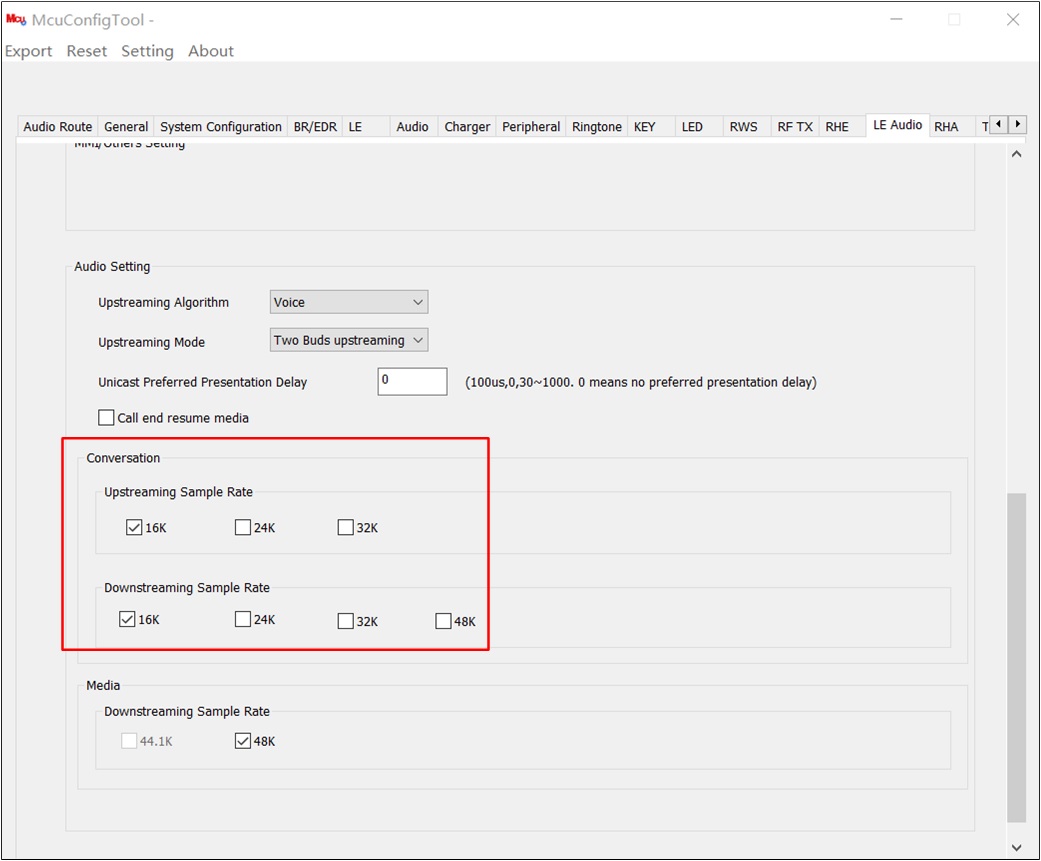This screenshot has height=861, width=1041.
Task: Switch to the Audio Route tab
Action: [x=58, y=126]
